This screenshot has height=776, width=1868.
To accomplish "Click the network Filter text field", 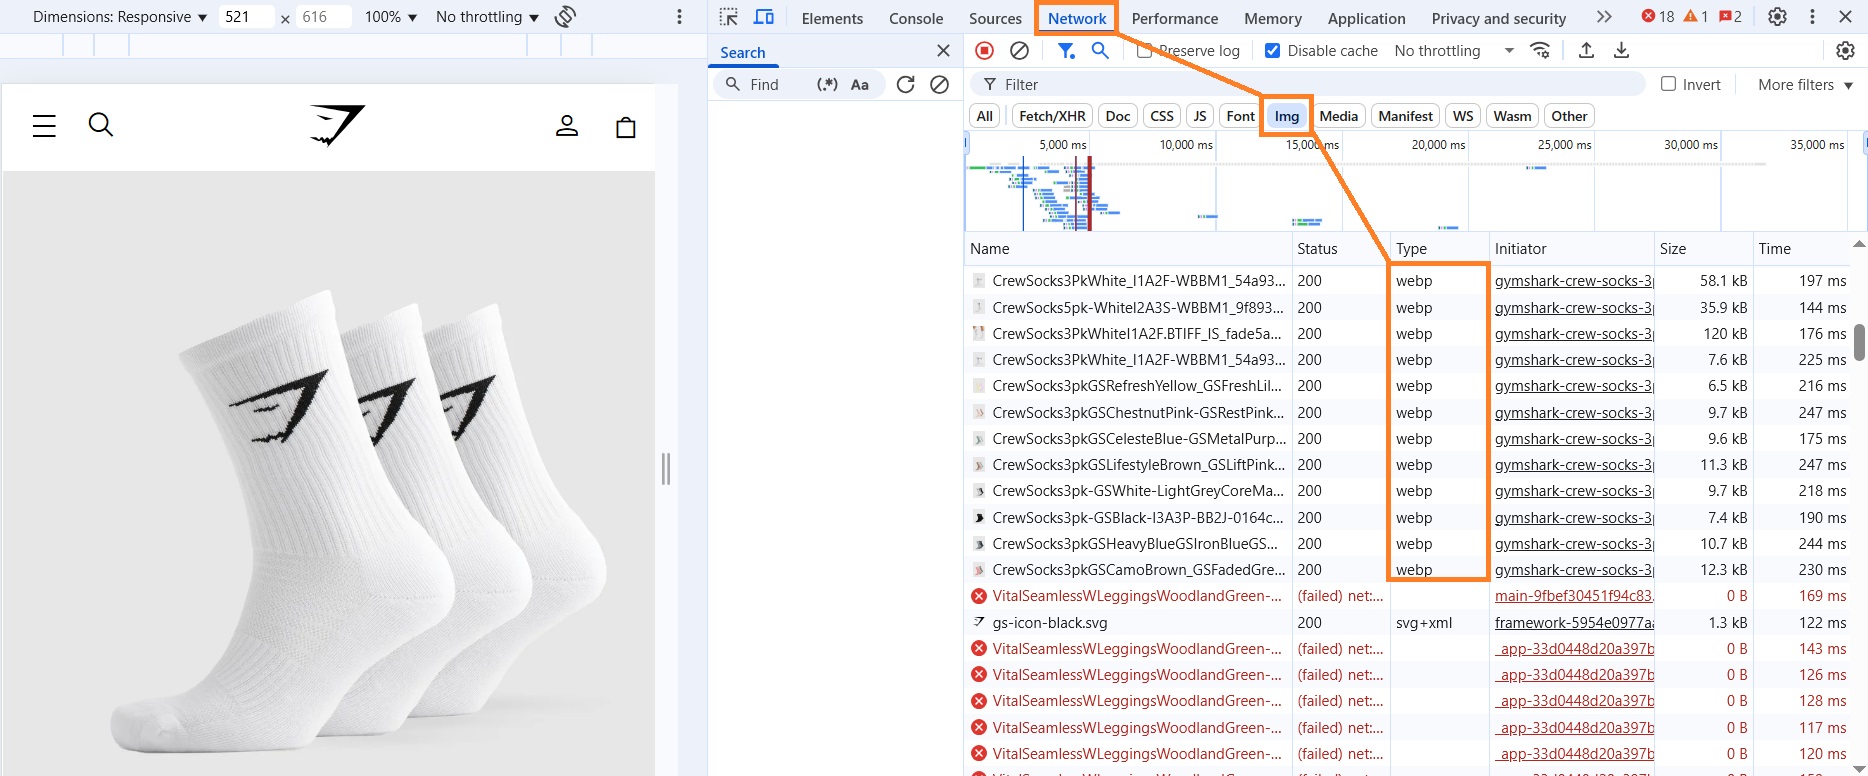I will tap(1308, 84).
